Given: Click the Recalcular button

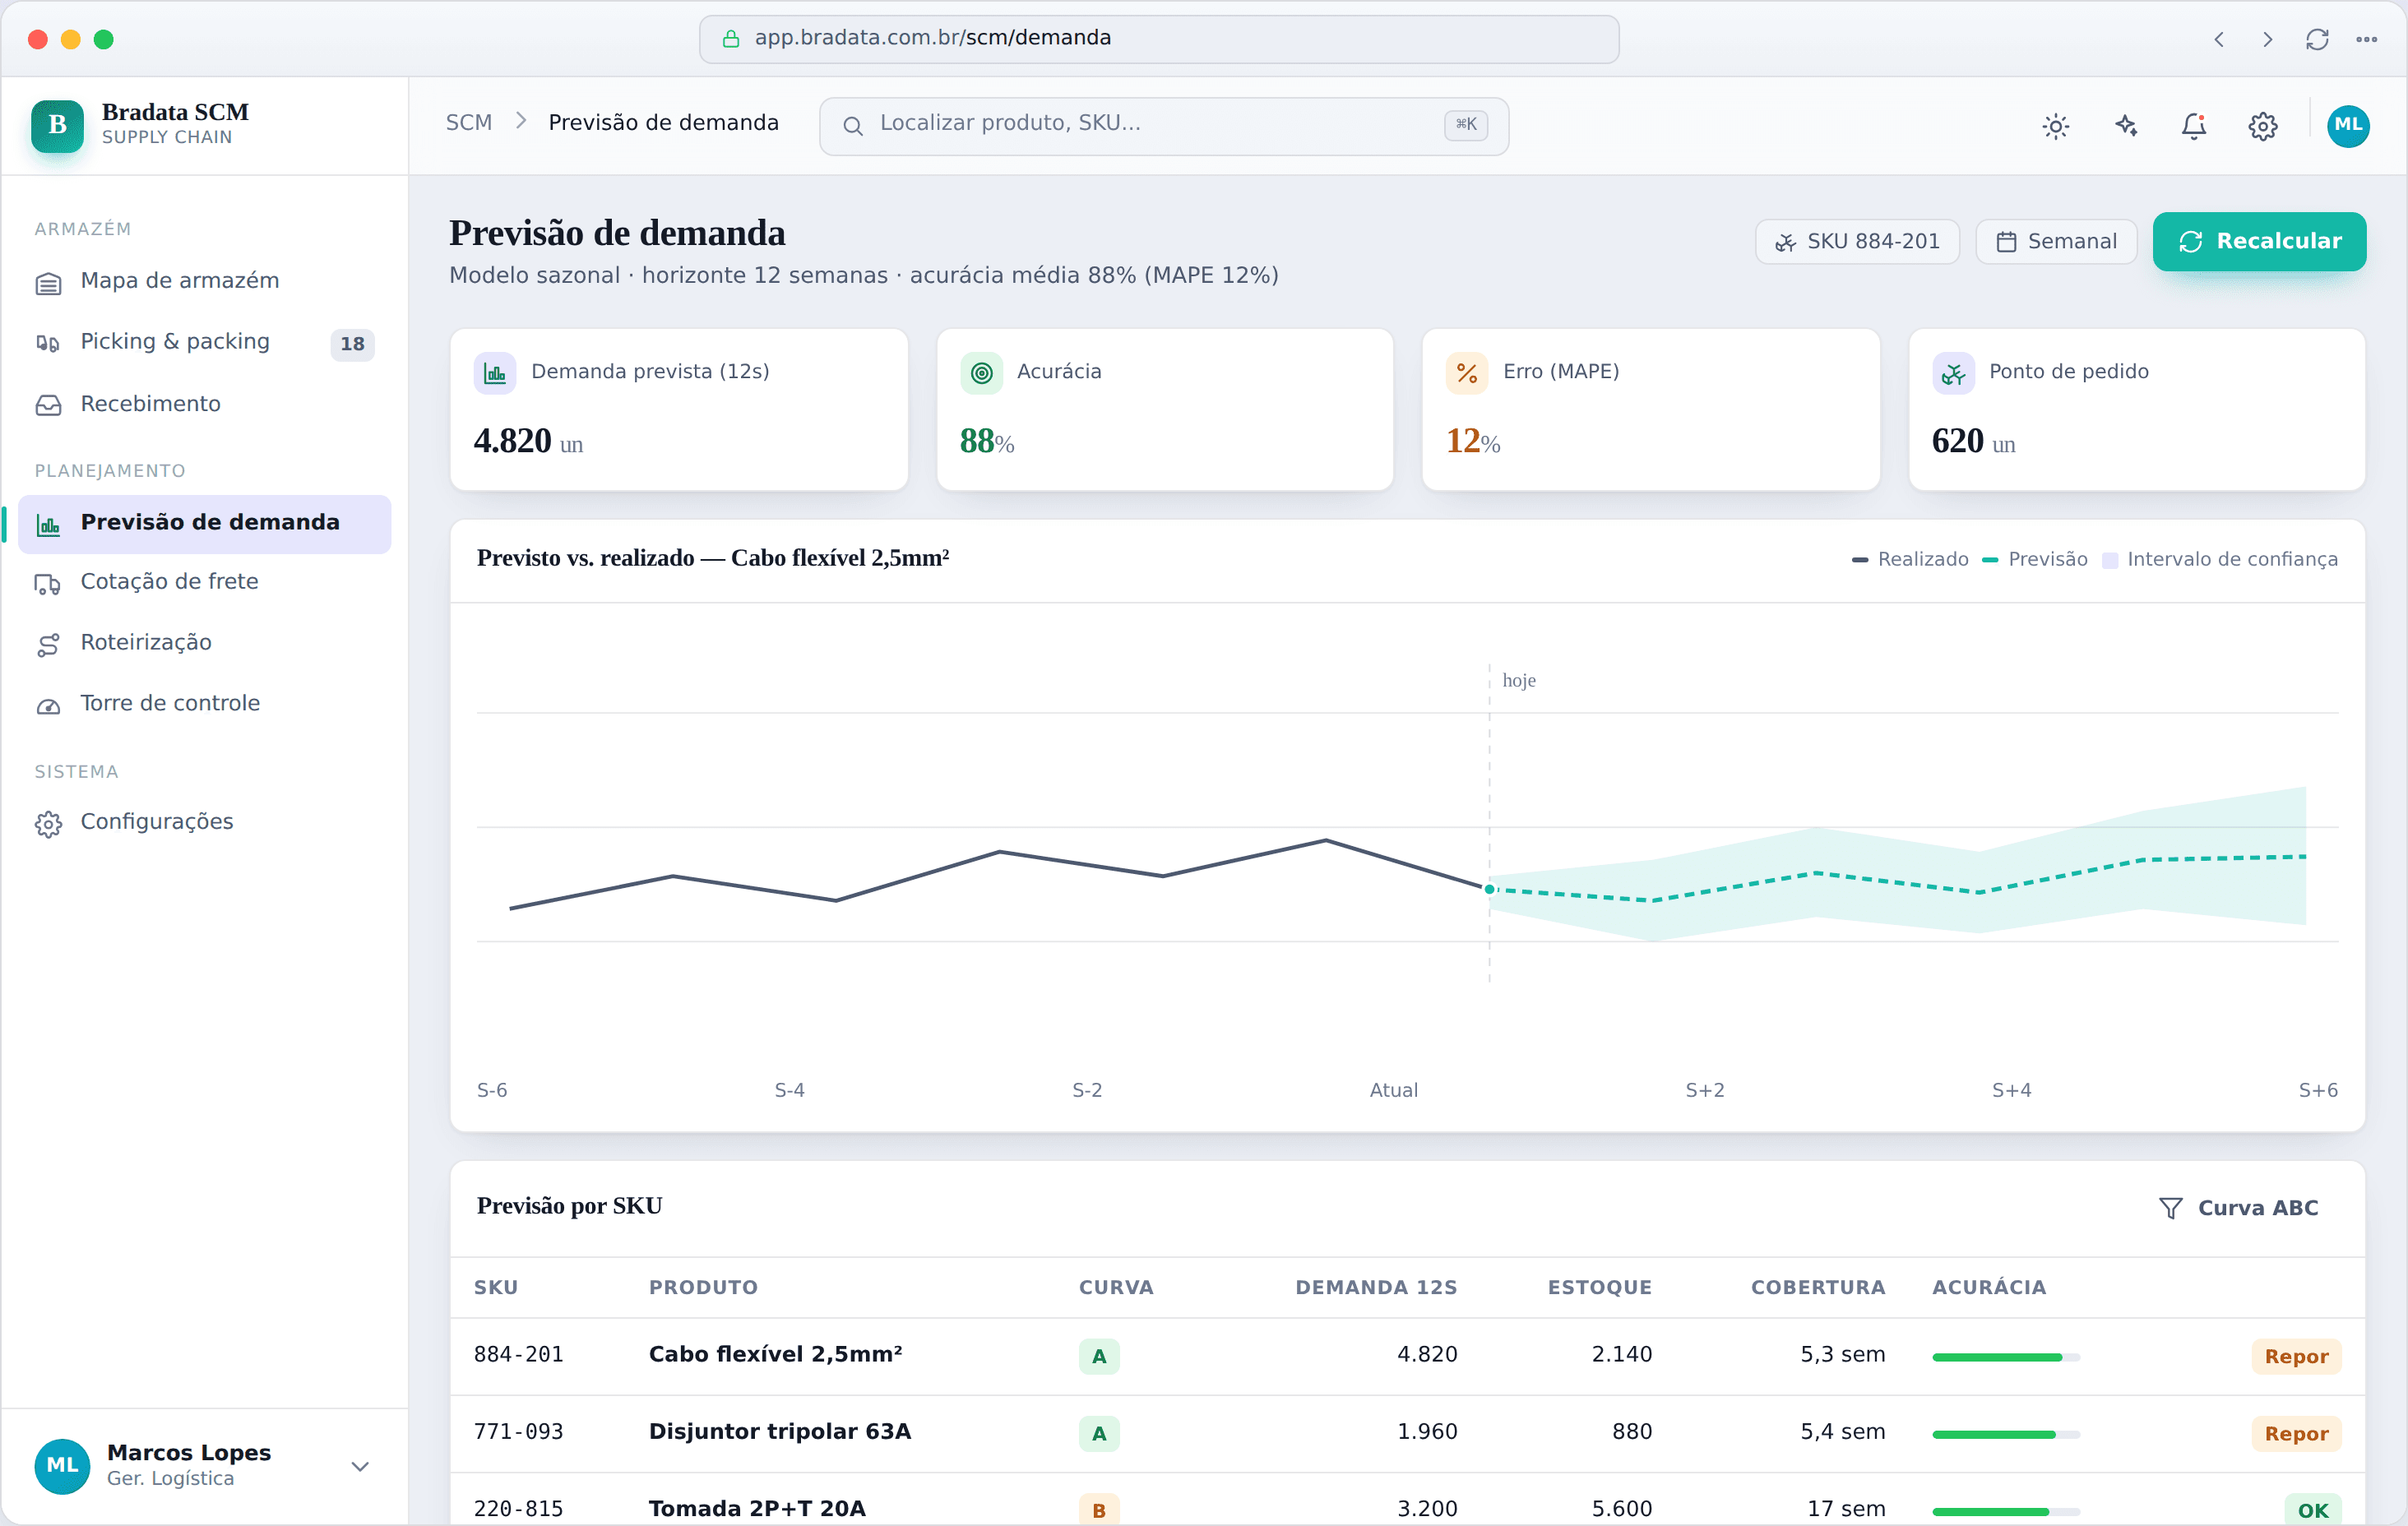Looking at the screenshot, I should click(2258, 241).
